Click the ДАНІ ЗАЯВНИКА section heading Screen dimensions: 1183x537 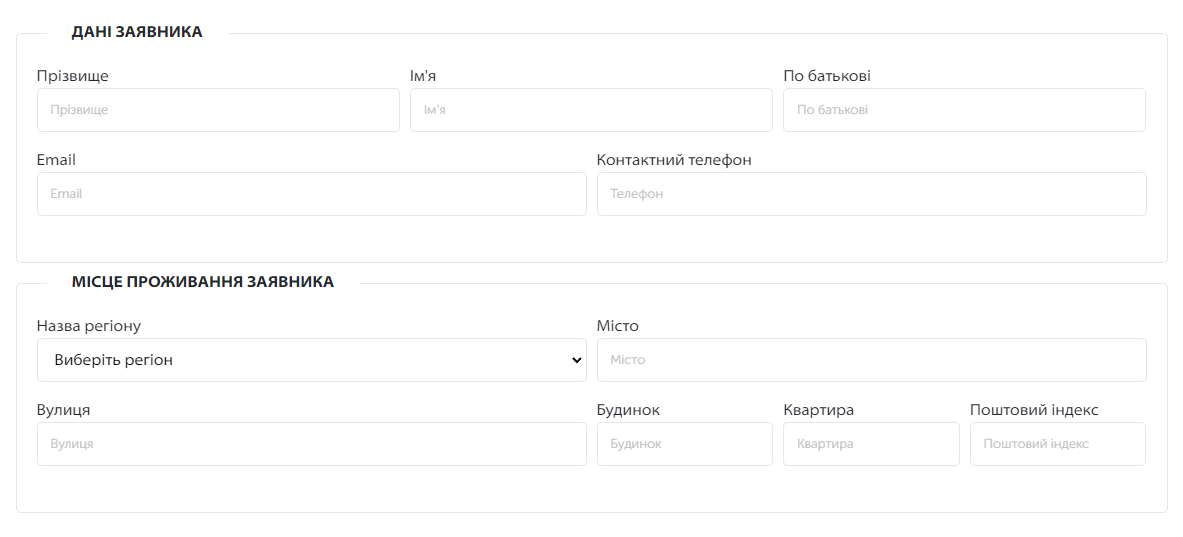137,32
